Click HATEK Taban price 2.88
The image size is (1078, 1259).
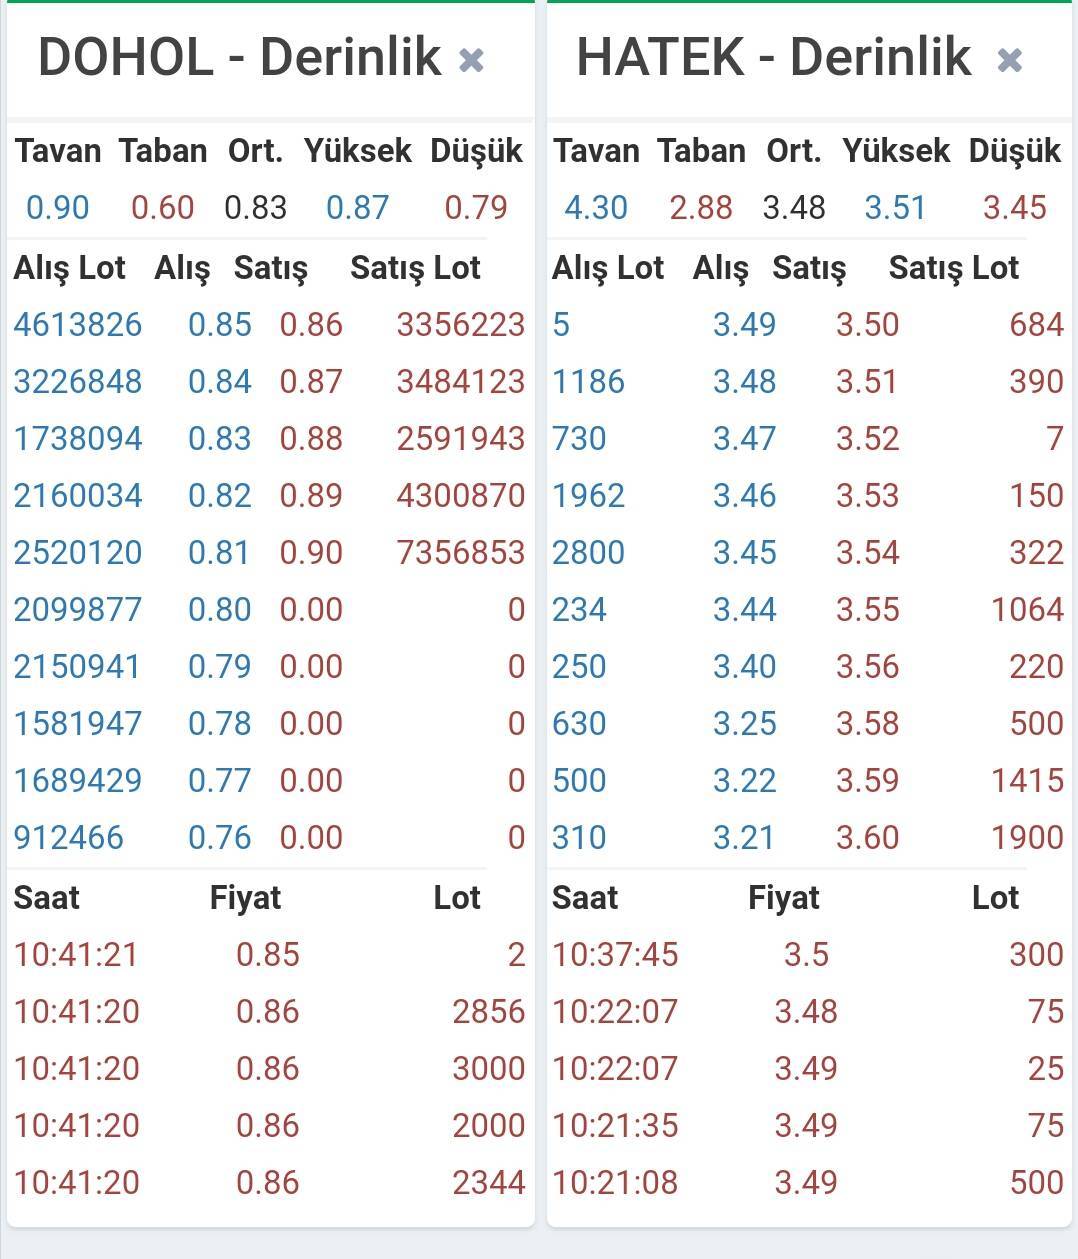[x=701, y=208]
